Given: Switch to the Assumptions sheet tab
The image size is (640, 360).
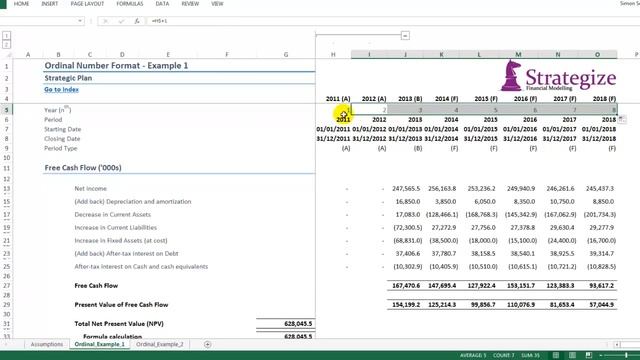Looking at the screenshot, I should tap(47, 344).
